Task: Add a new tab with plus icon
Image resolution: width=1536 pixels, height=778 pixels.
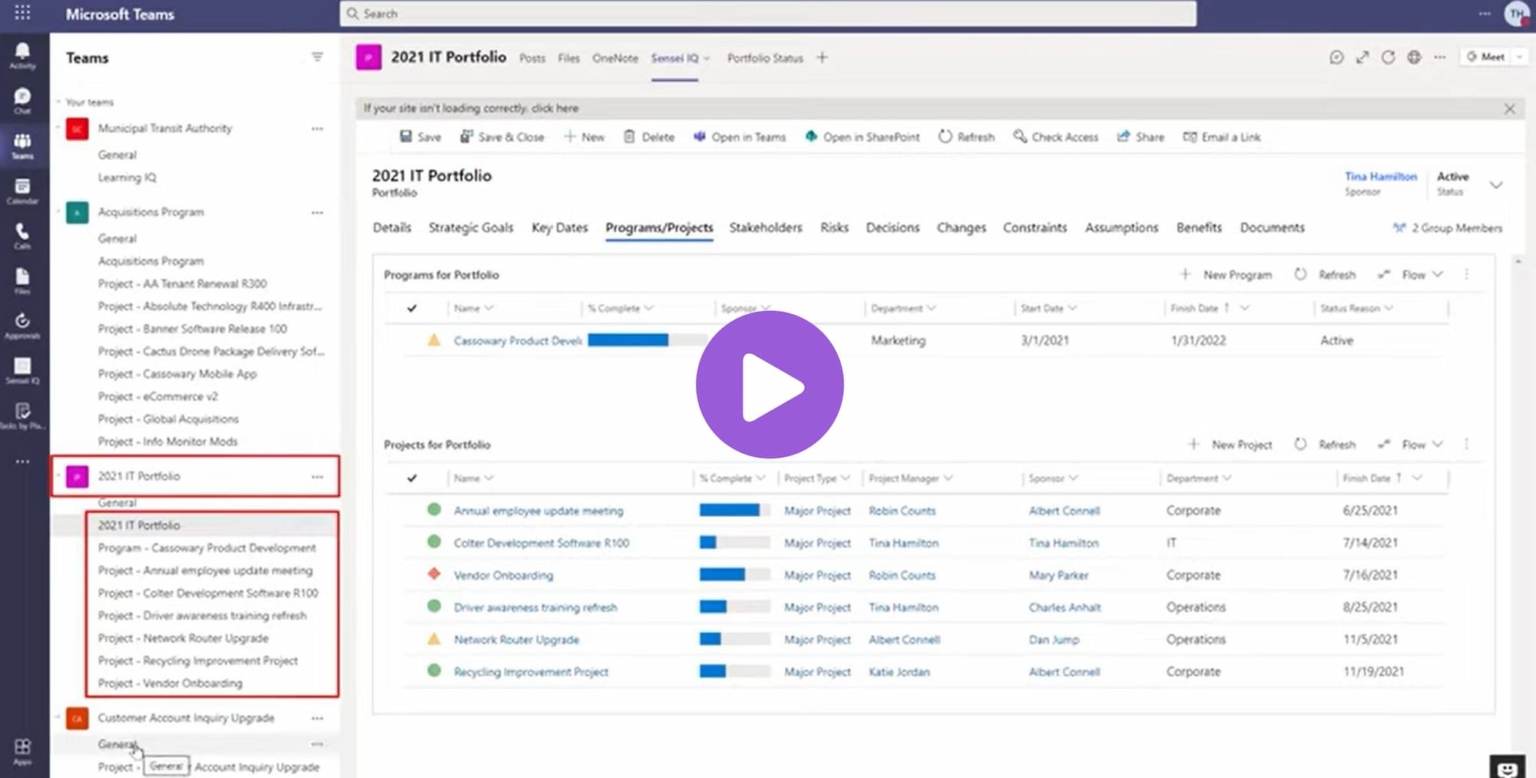Action: [x=822, y=57]
